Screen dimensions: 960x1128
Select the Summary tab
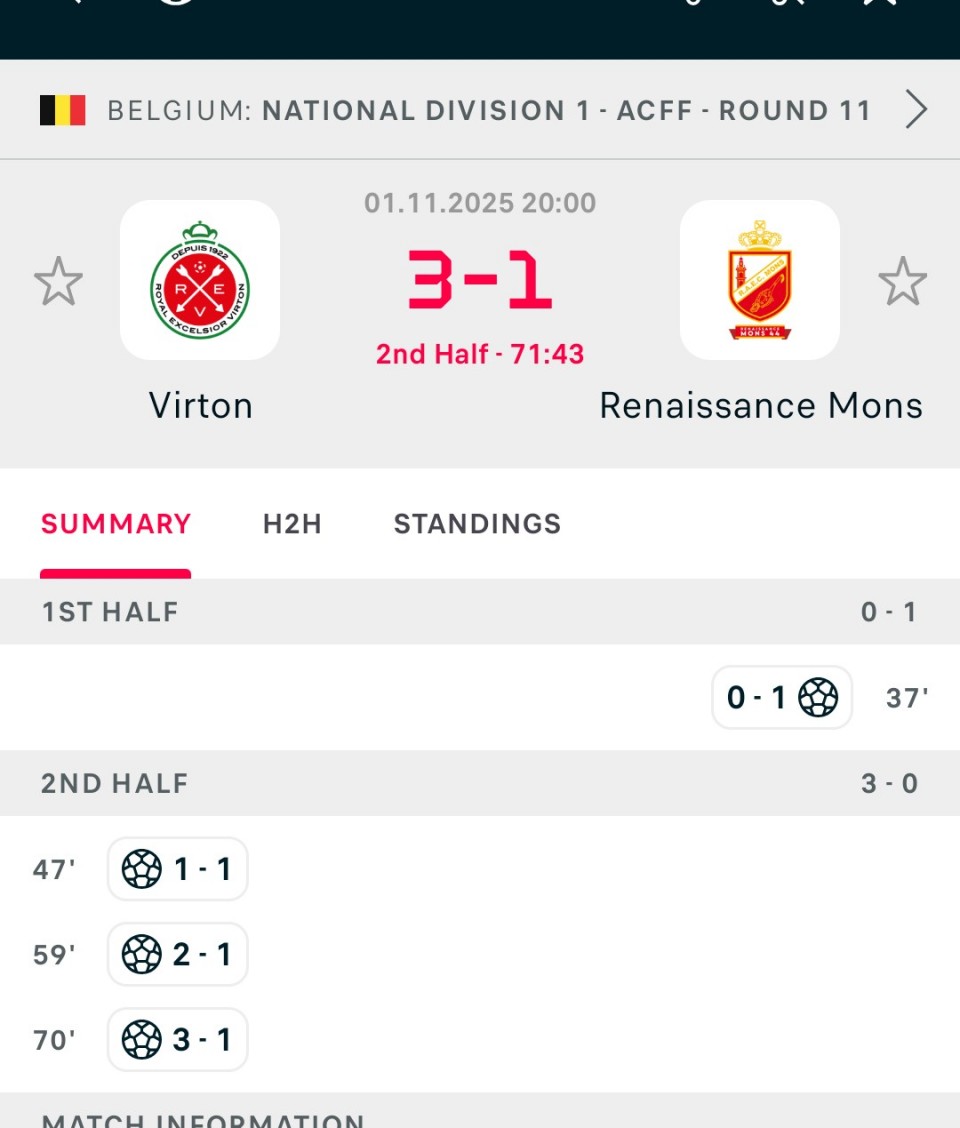[x=116, y=524]
